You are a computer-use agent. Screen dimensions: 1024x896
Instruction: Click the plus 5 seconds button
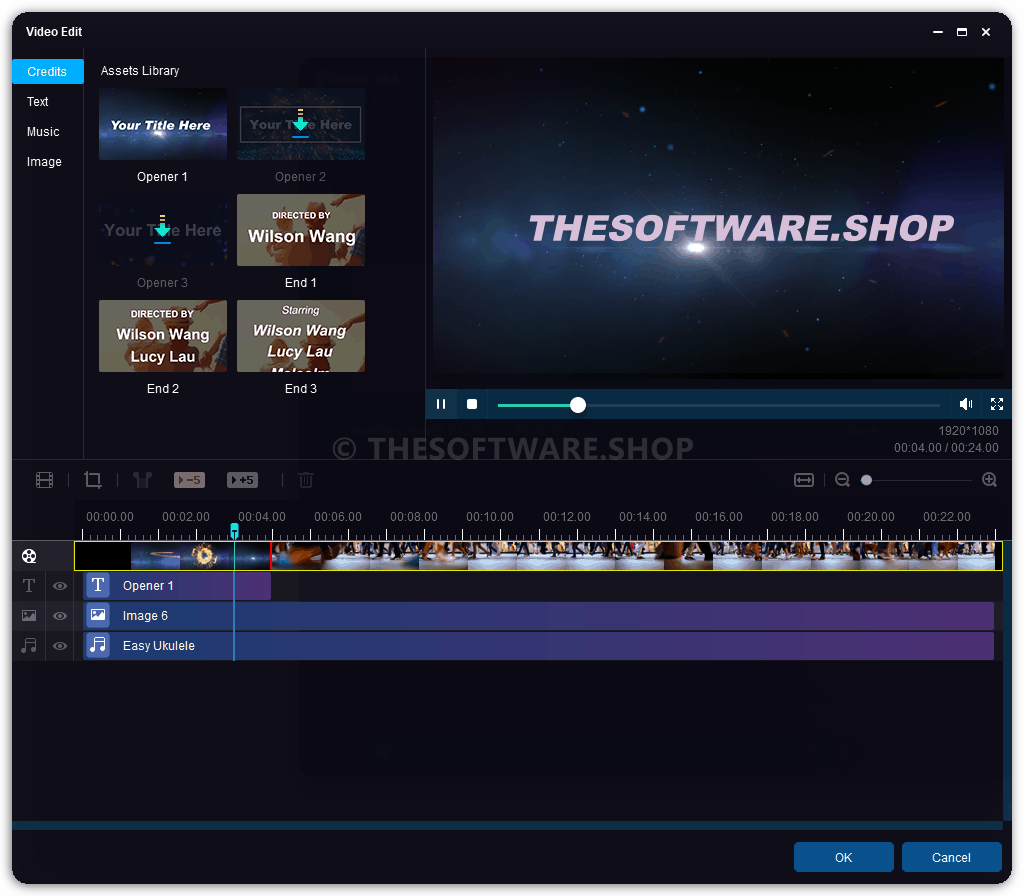(x=242, y=480)
